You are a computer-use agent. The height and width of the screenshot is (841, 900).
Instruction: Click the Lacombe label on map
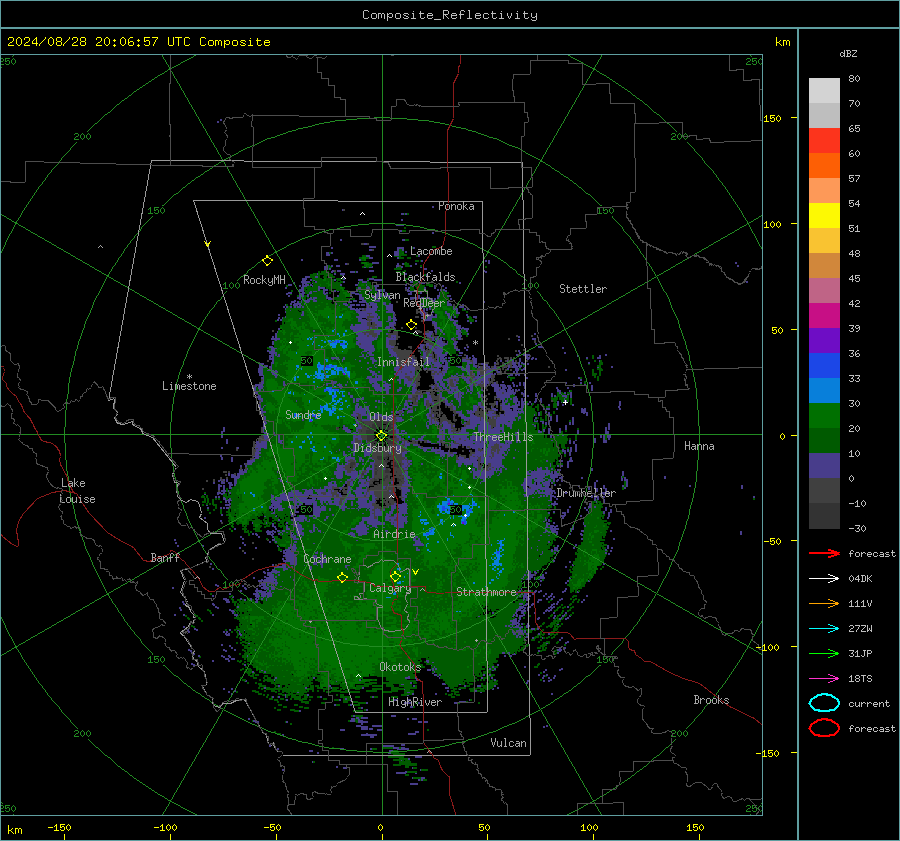coord(431,251)
